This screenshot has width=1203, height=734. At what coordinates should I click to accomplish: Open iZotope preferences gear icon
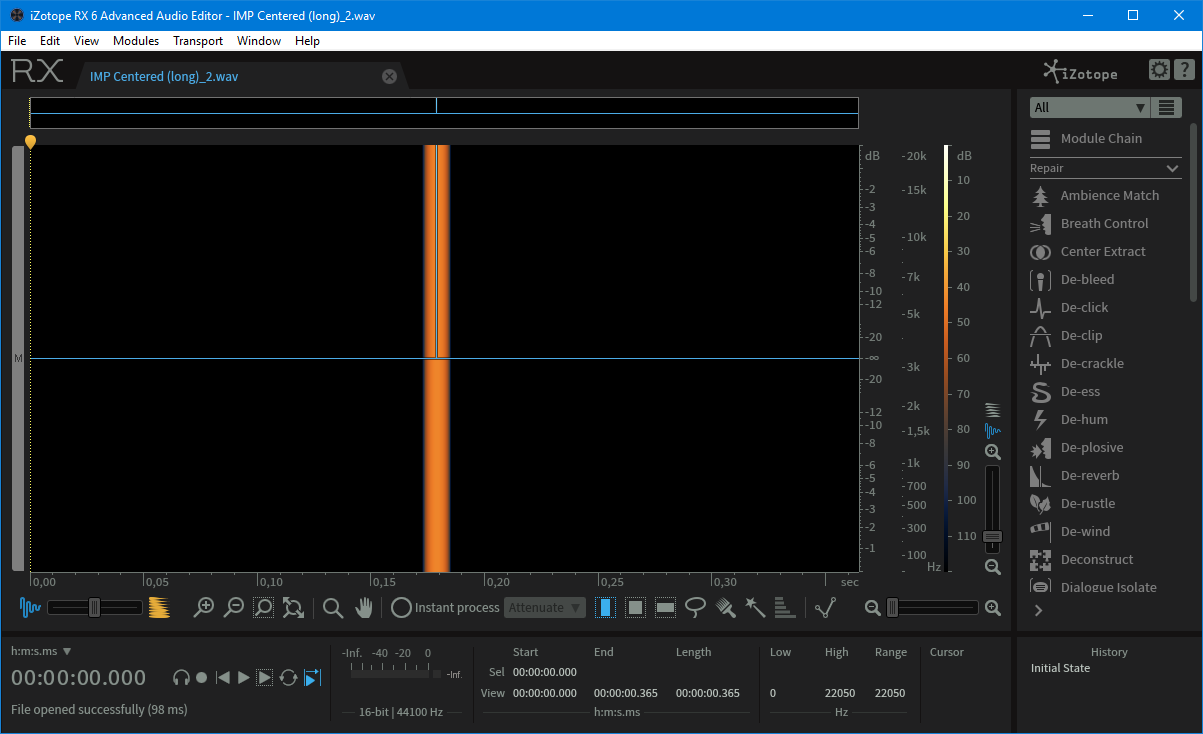tap(1159, 69)
